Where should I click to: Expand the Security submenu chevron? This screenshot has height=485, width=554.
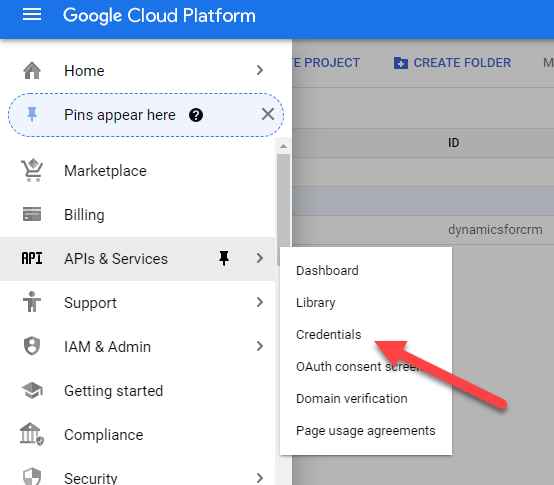point(260,478)
